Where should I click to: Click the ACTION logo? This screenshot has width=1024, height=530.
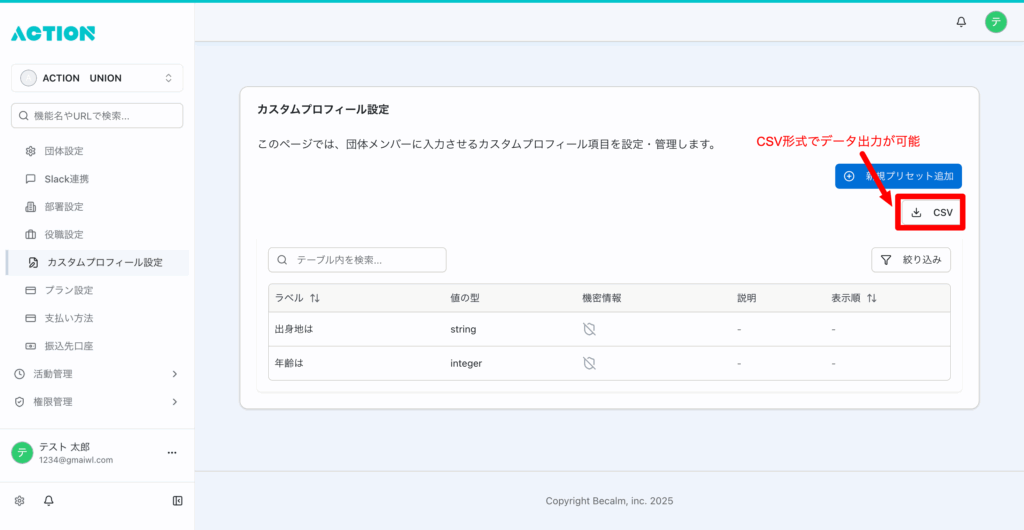[53, 33]
